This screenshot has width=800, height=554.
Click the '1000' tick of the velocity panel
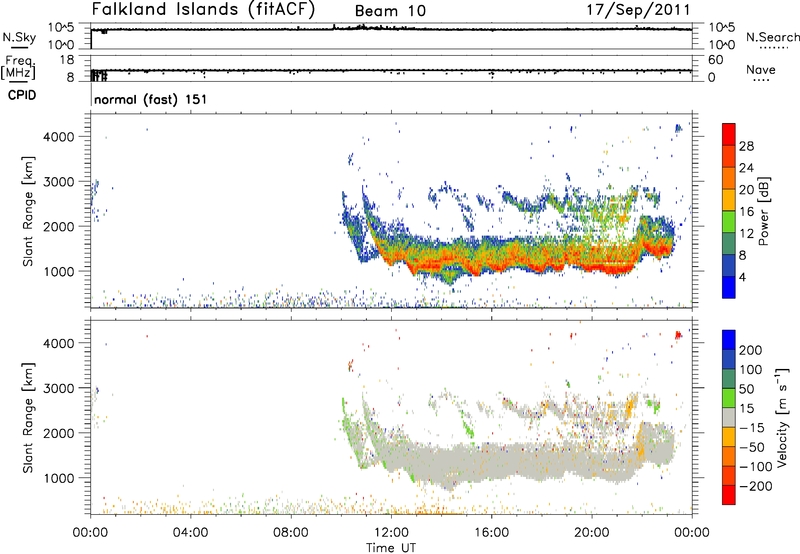pyautogui.click(x=59, y=478)
